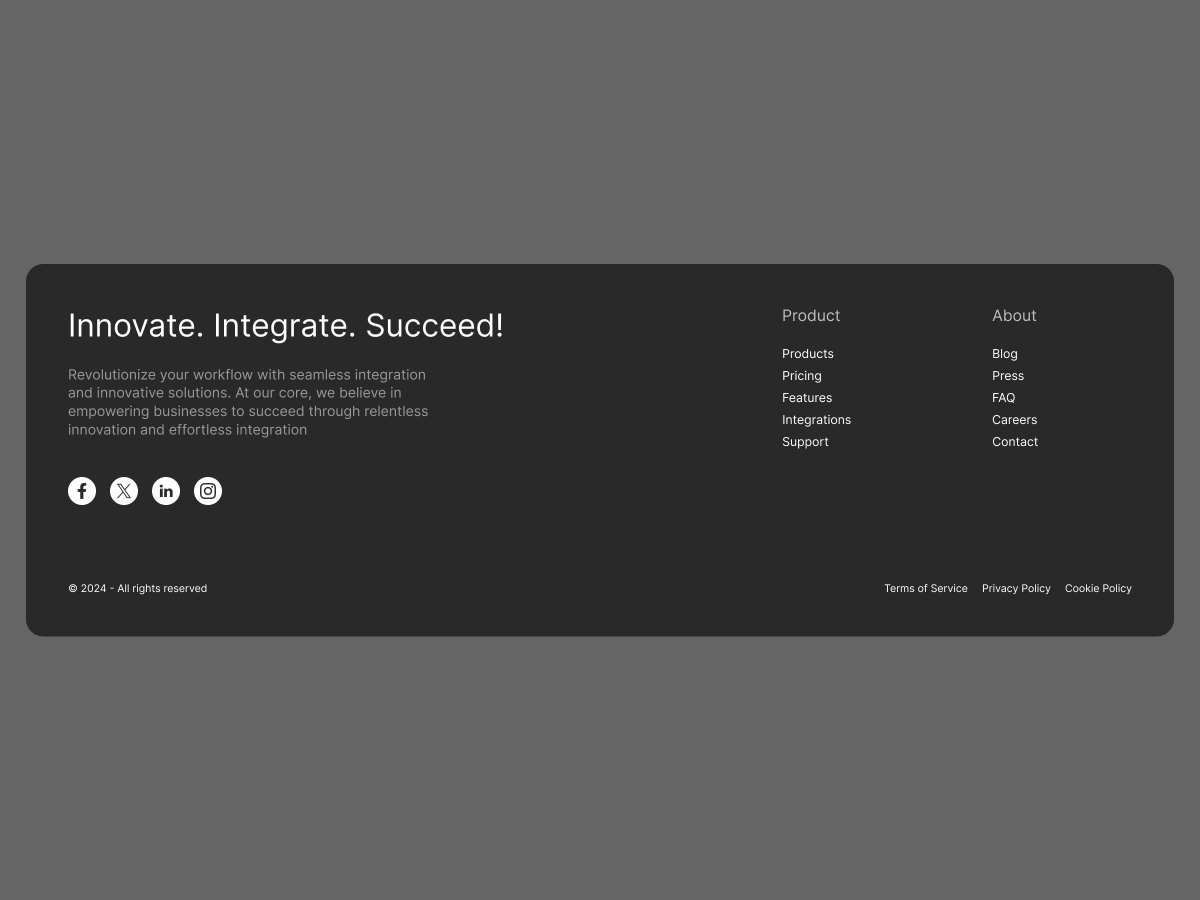Open the Pricing link
The image size is (1200, 900).
[802, 376]
